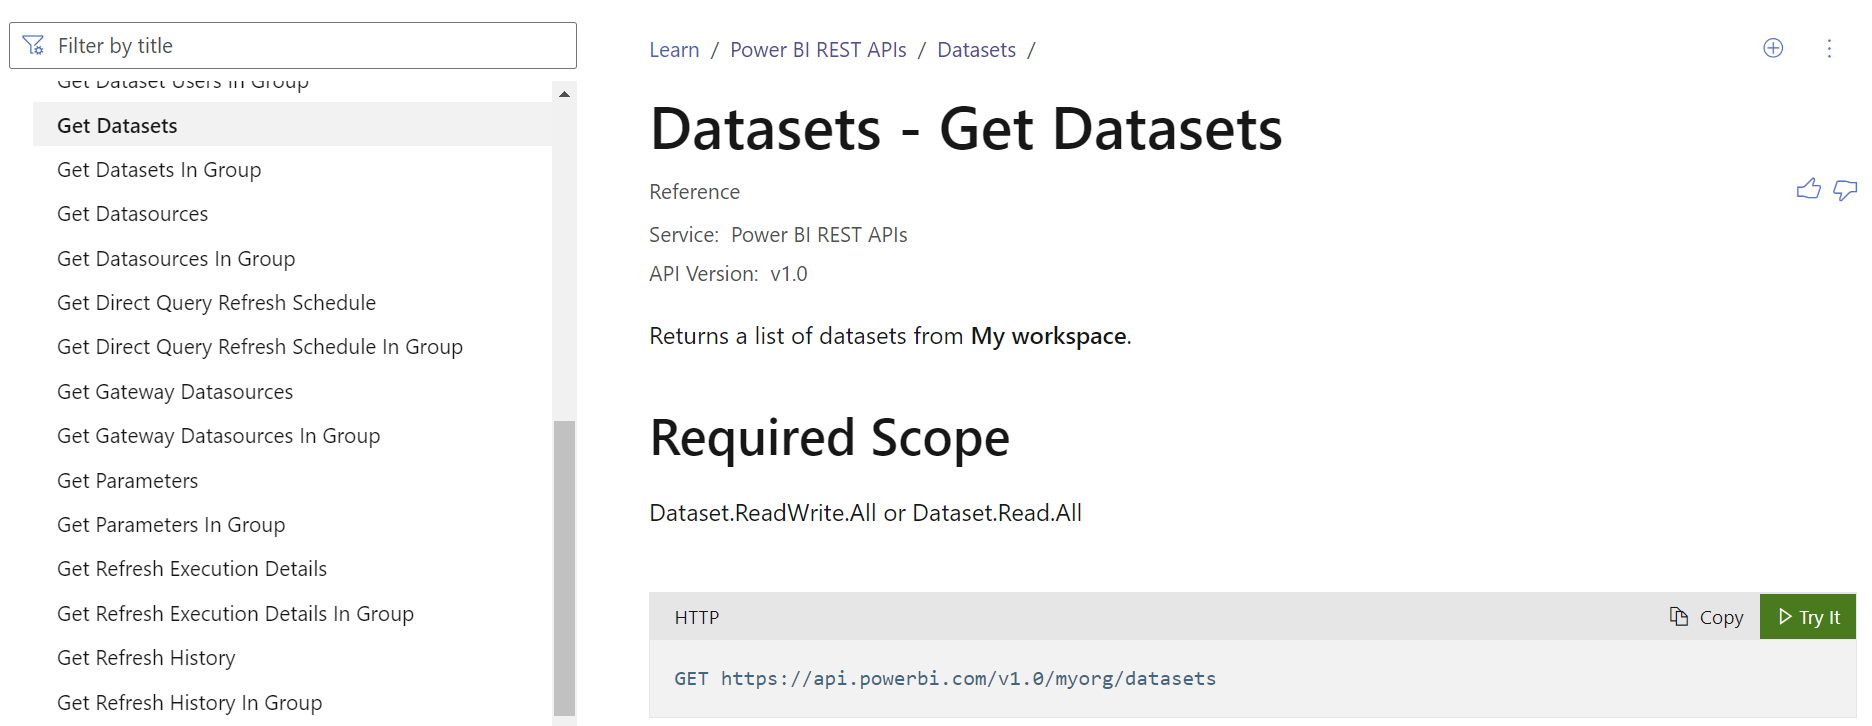Viewport: 1872px width, 726px height.
Task: Open the Datasets breadcrumb link
Action: click(976, 50)
